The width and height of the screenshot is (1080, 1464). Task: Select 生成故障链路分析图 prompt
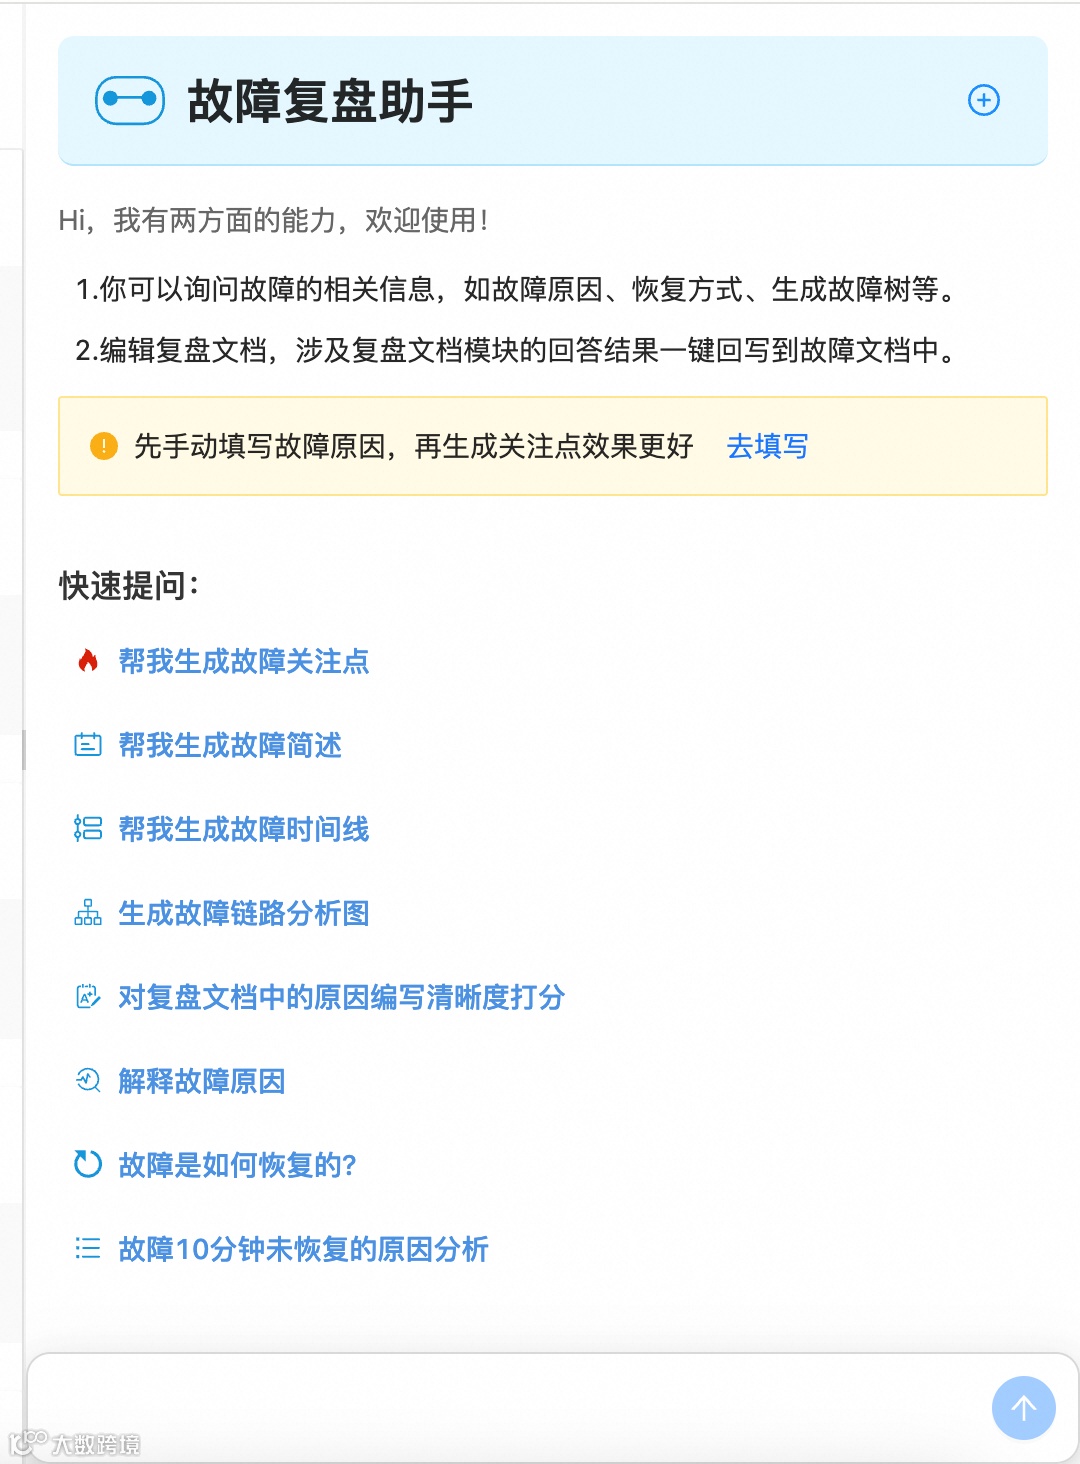(x=244, y=913)
